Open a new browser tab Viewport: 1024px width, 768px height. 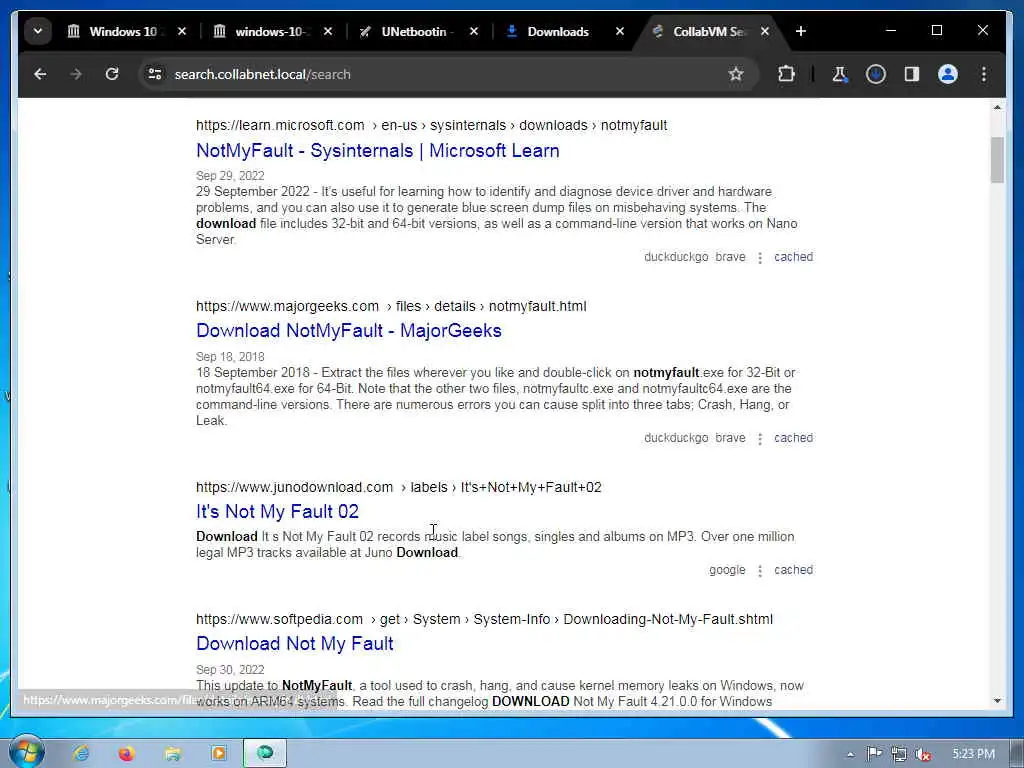click(x=801, y=31)
